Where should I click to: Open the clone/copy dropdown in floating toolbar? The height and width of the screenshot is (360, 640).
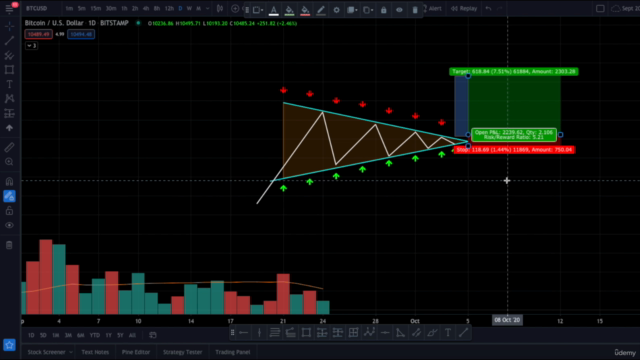367,10
